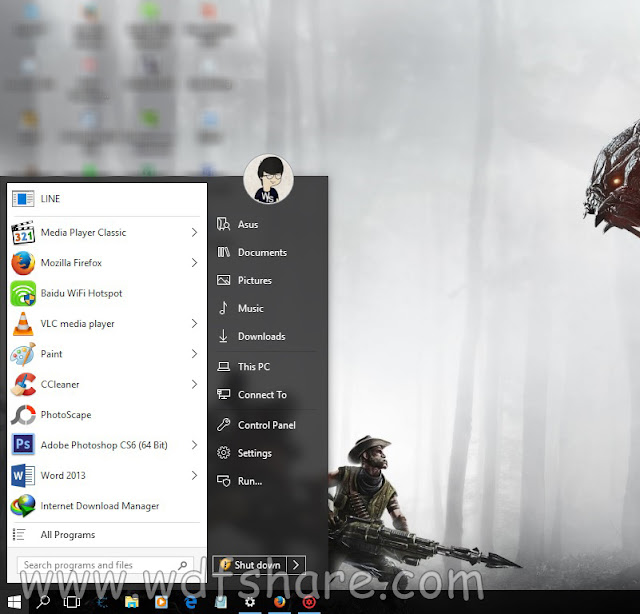Open shutdown options arrow next to Shut down
This screenshot has width=640, height=614.
point(296,565)
